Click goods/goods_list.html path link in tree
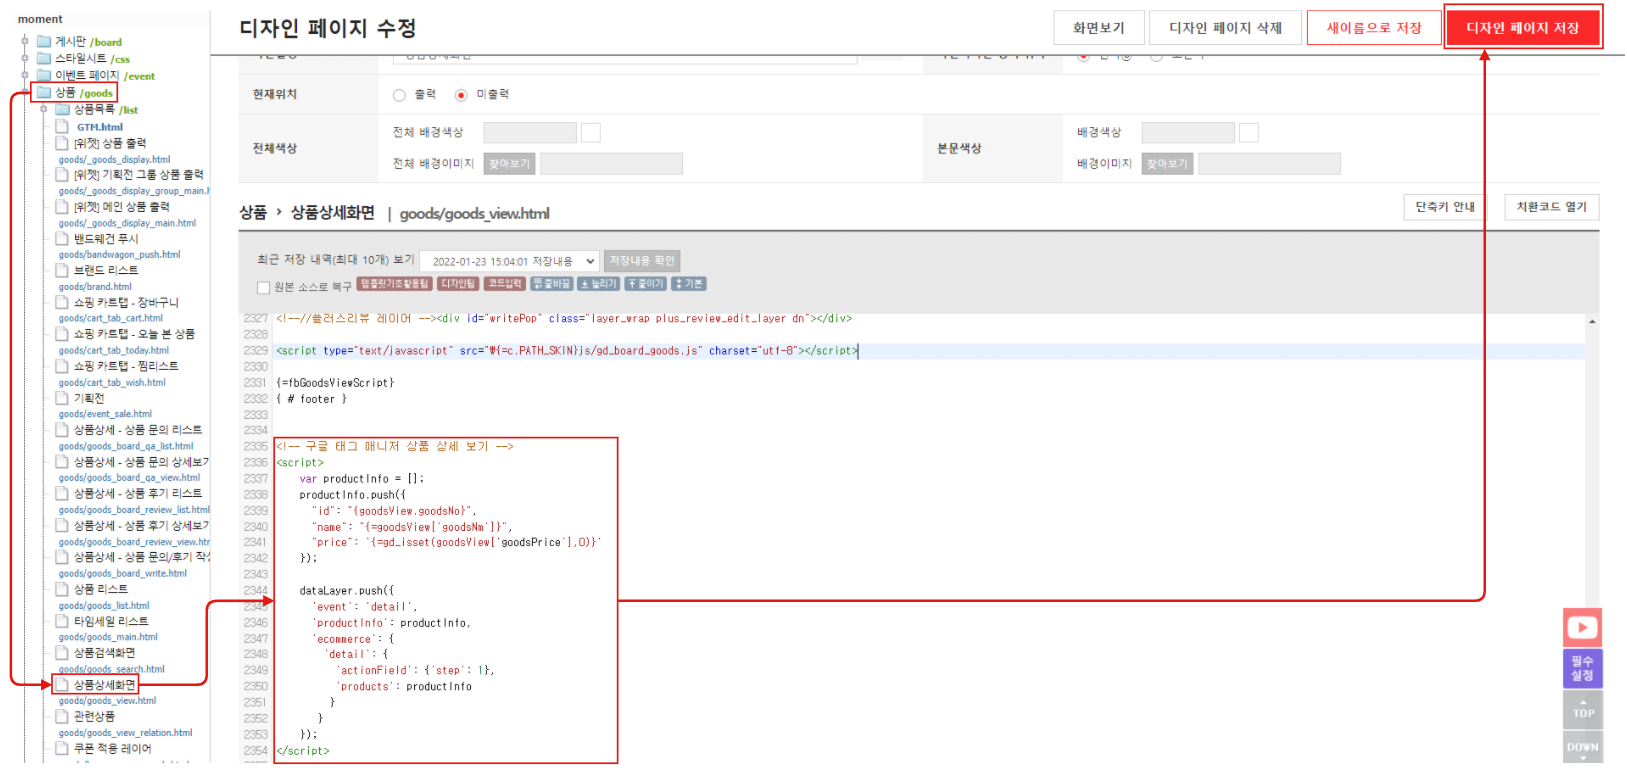Viewport: 1627px width, 782px height. click(x=104, y=606)
